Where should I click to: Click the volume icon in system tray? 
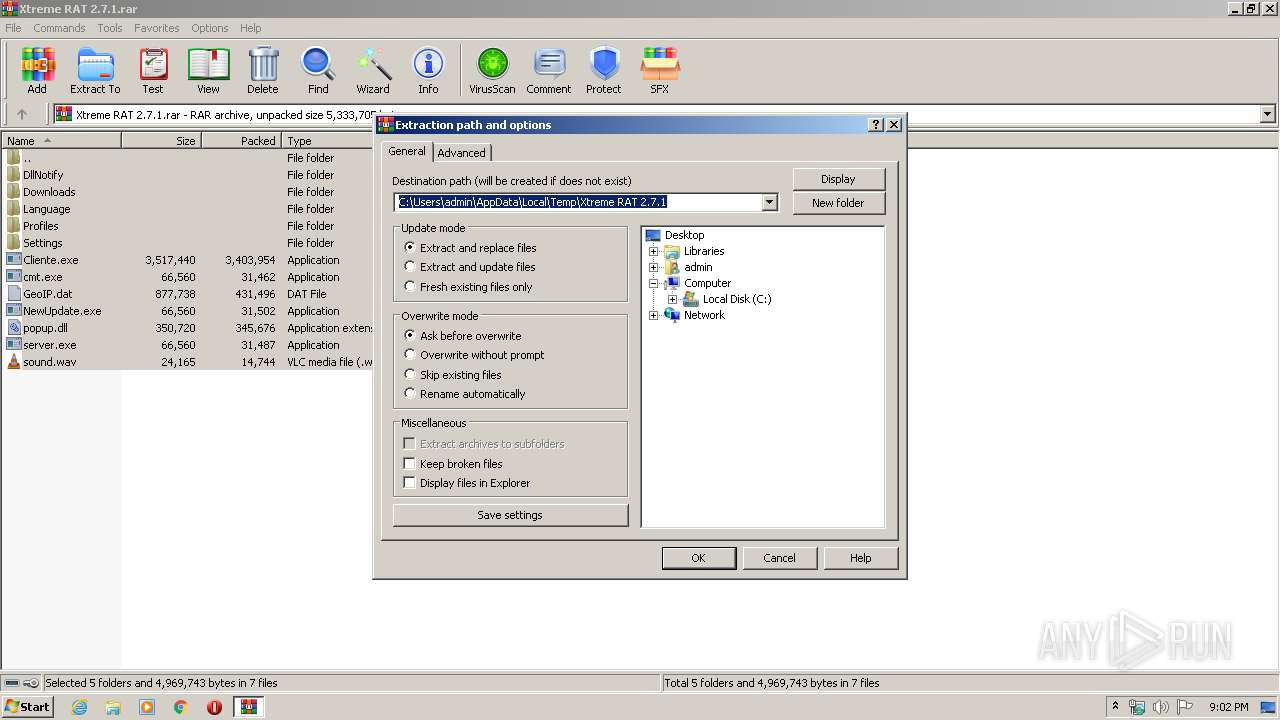click(x=1160, y=707)
